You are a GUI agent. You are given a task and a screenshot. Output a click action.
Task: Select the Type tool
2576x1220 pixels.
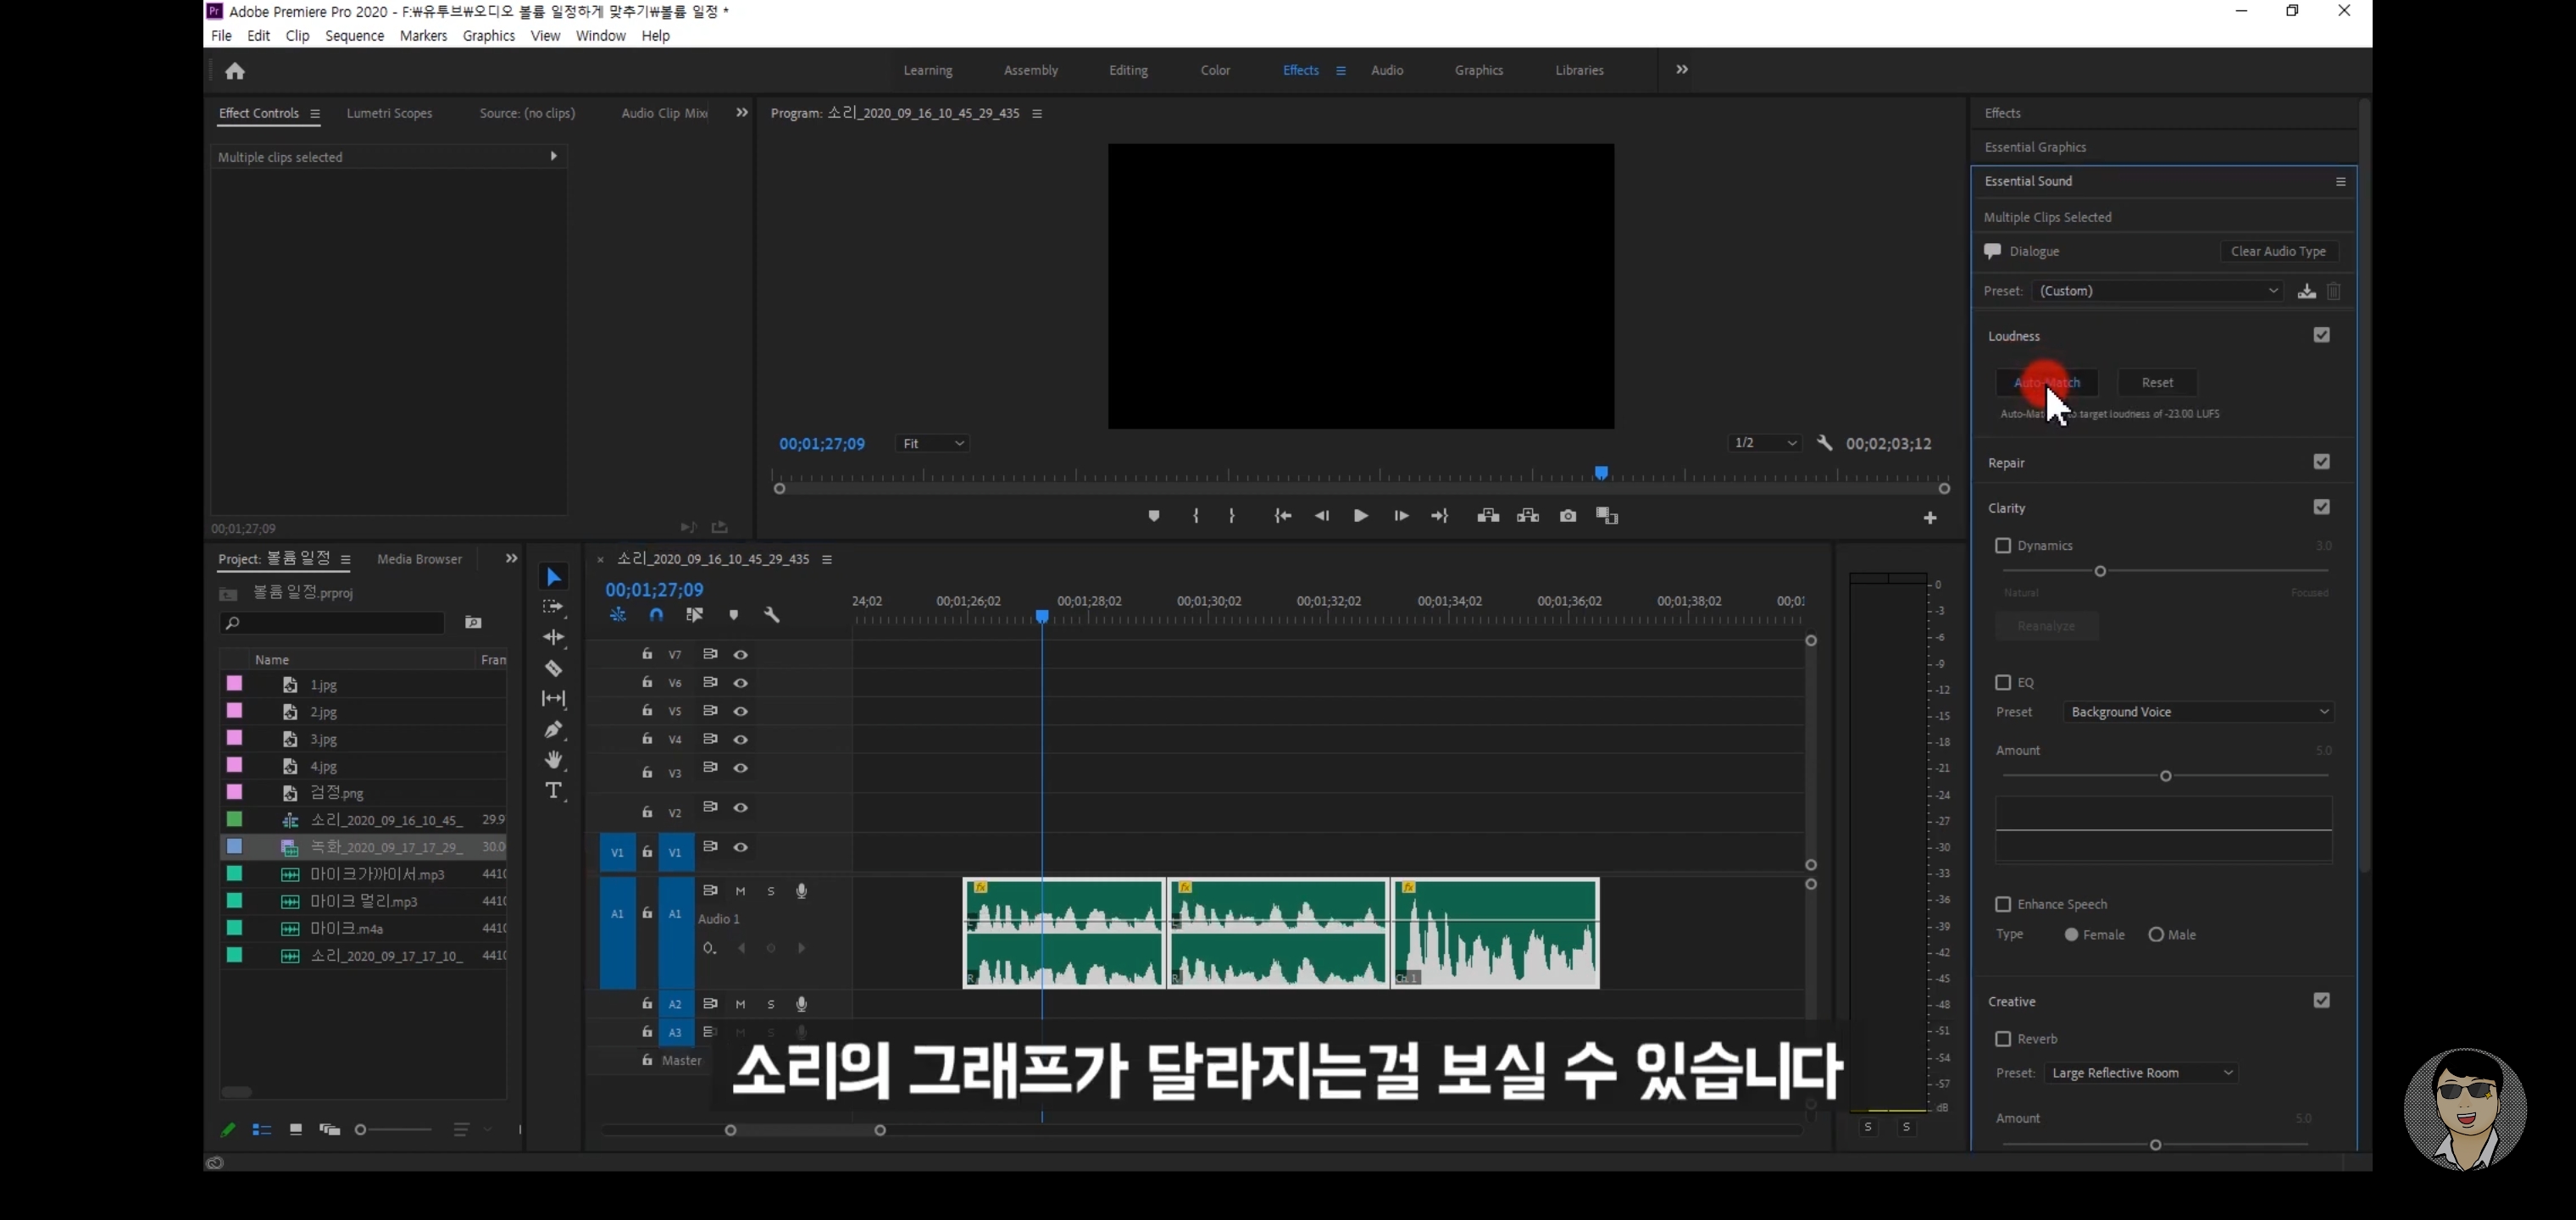click(x=553, y=791)
